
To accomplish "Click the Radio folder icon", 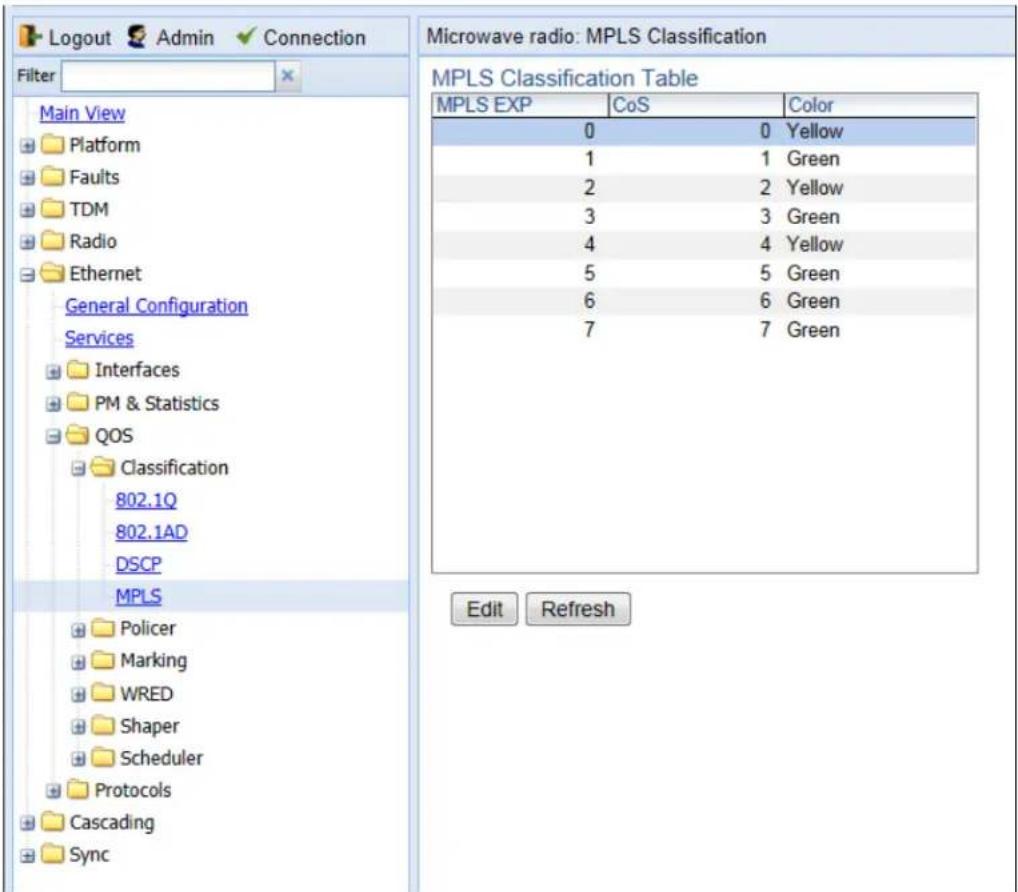I will tap(53, 241).
